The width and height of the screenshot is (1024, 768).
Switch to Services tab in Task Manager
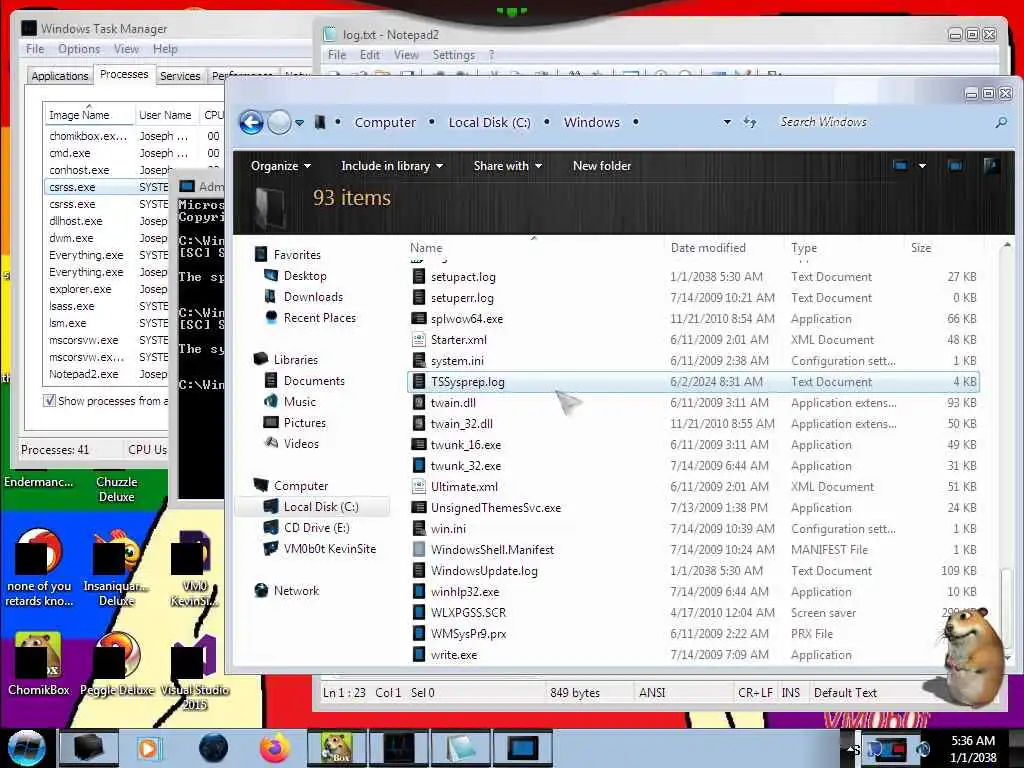180,76
